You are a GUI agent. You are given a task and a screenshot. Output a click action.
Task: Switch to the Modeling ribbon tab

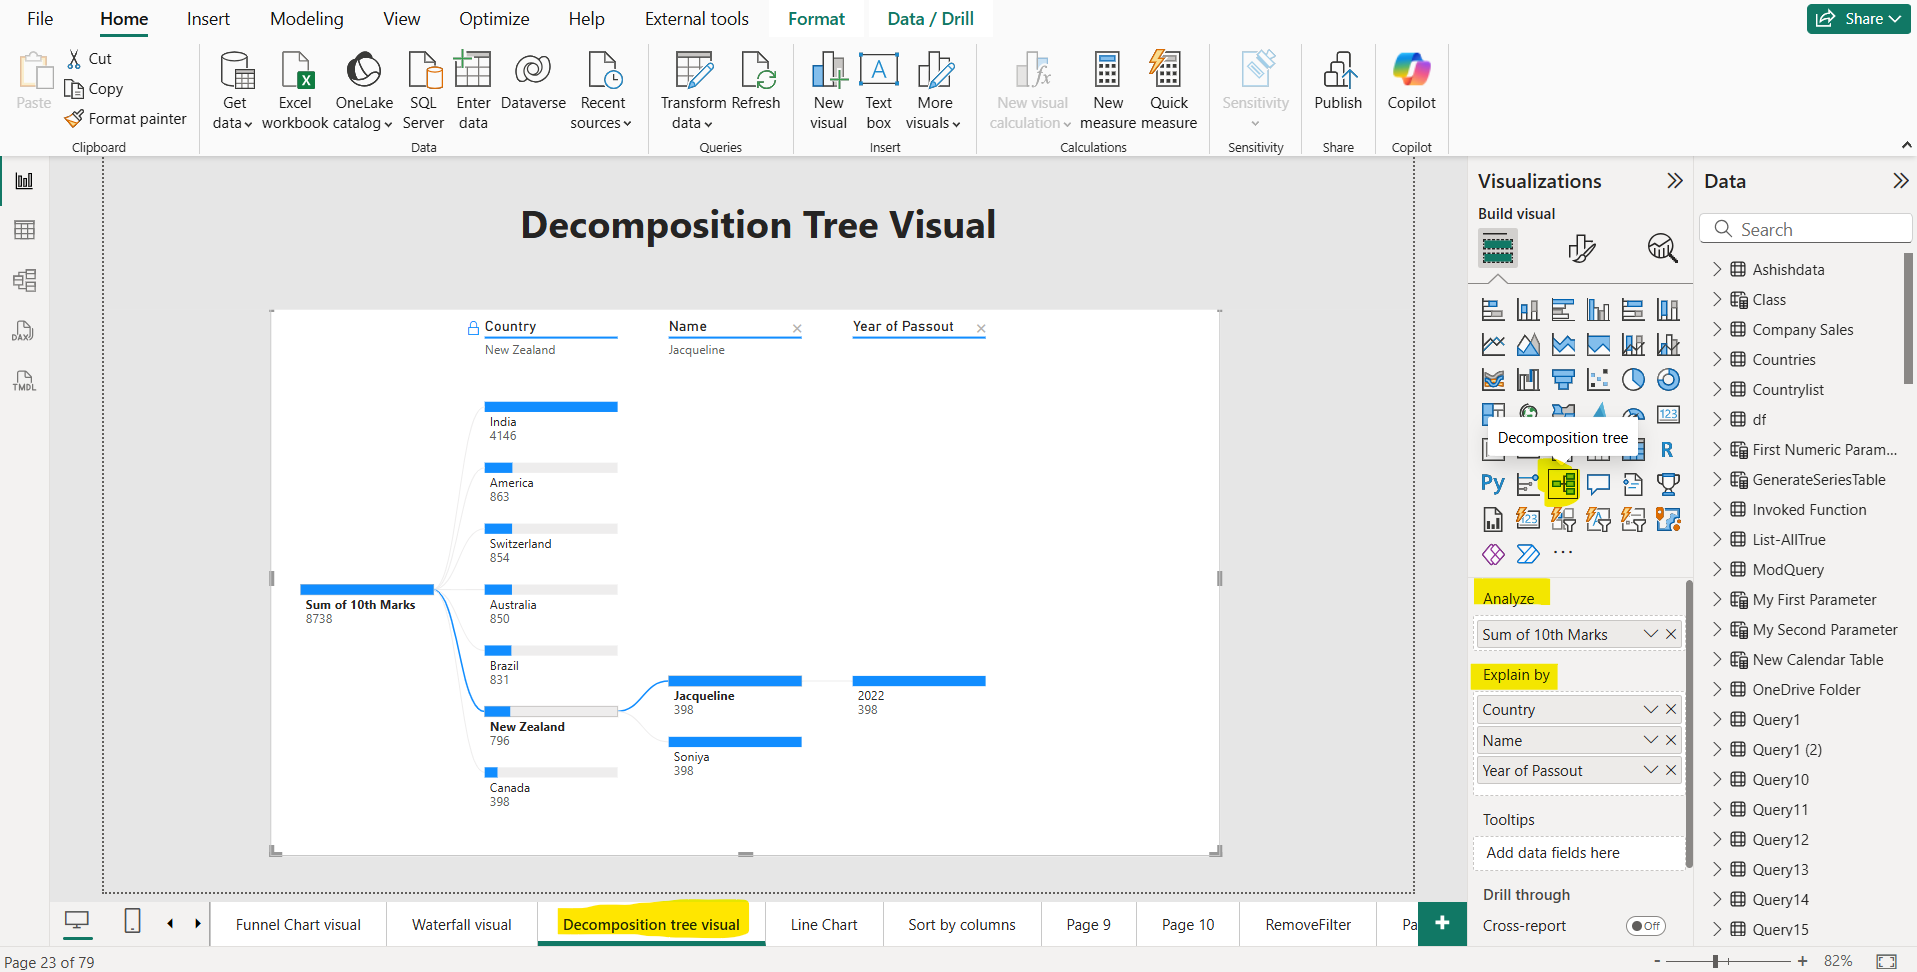(306, 18)
